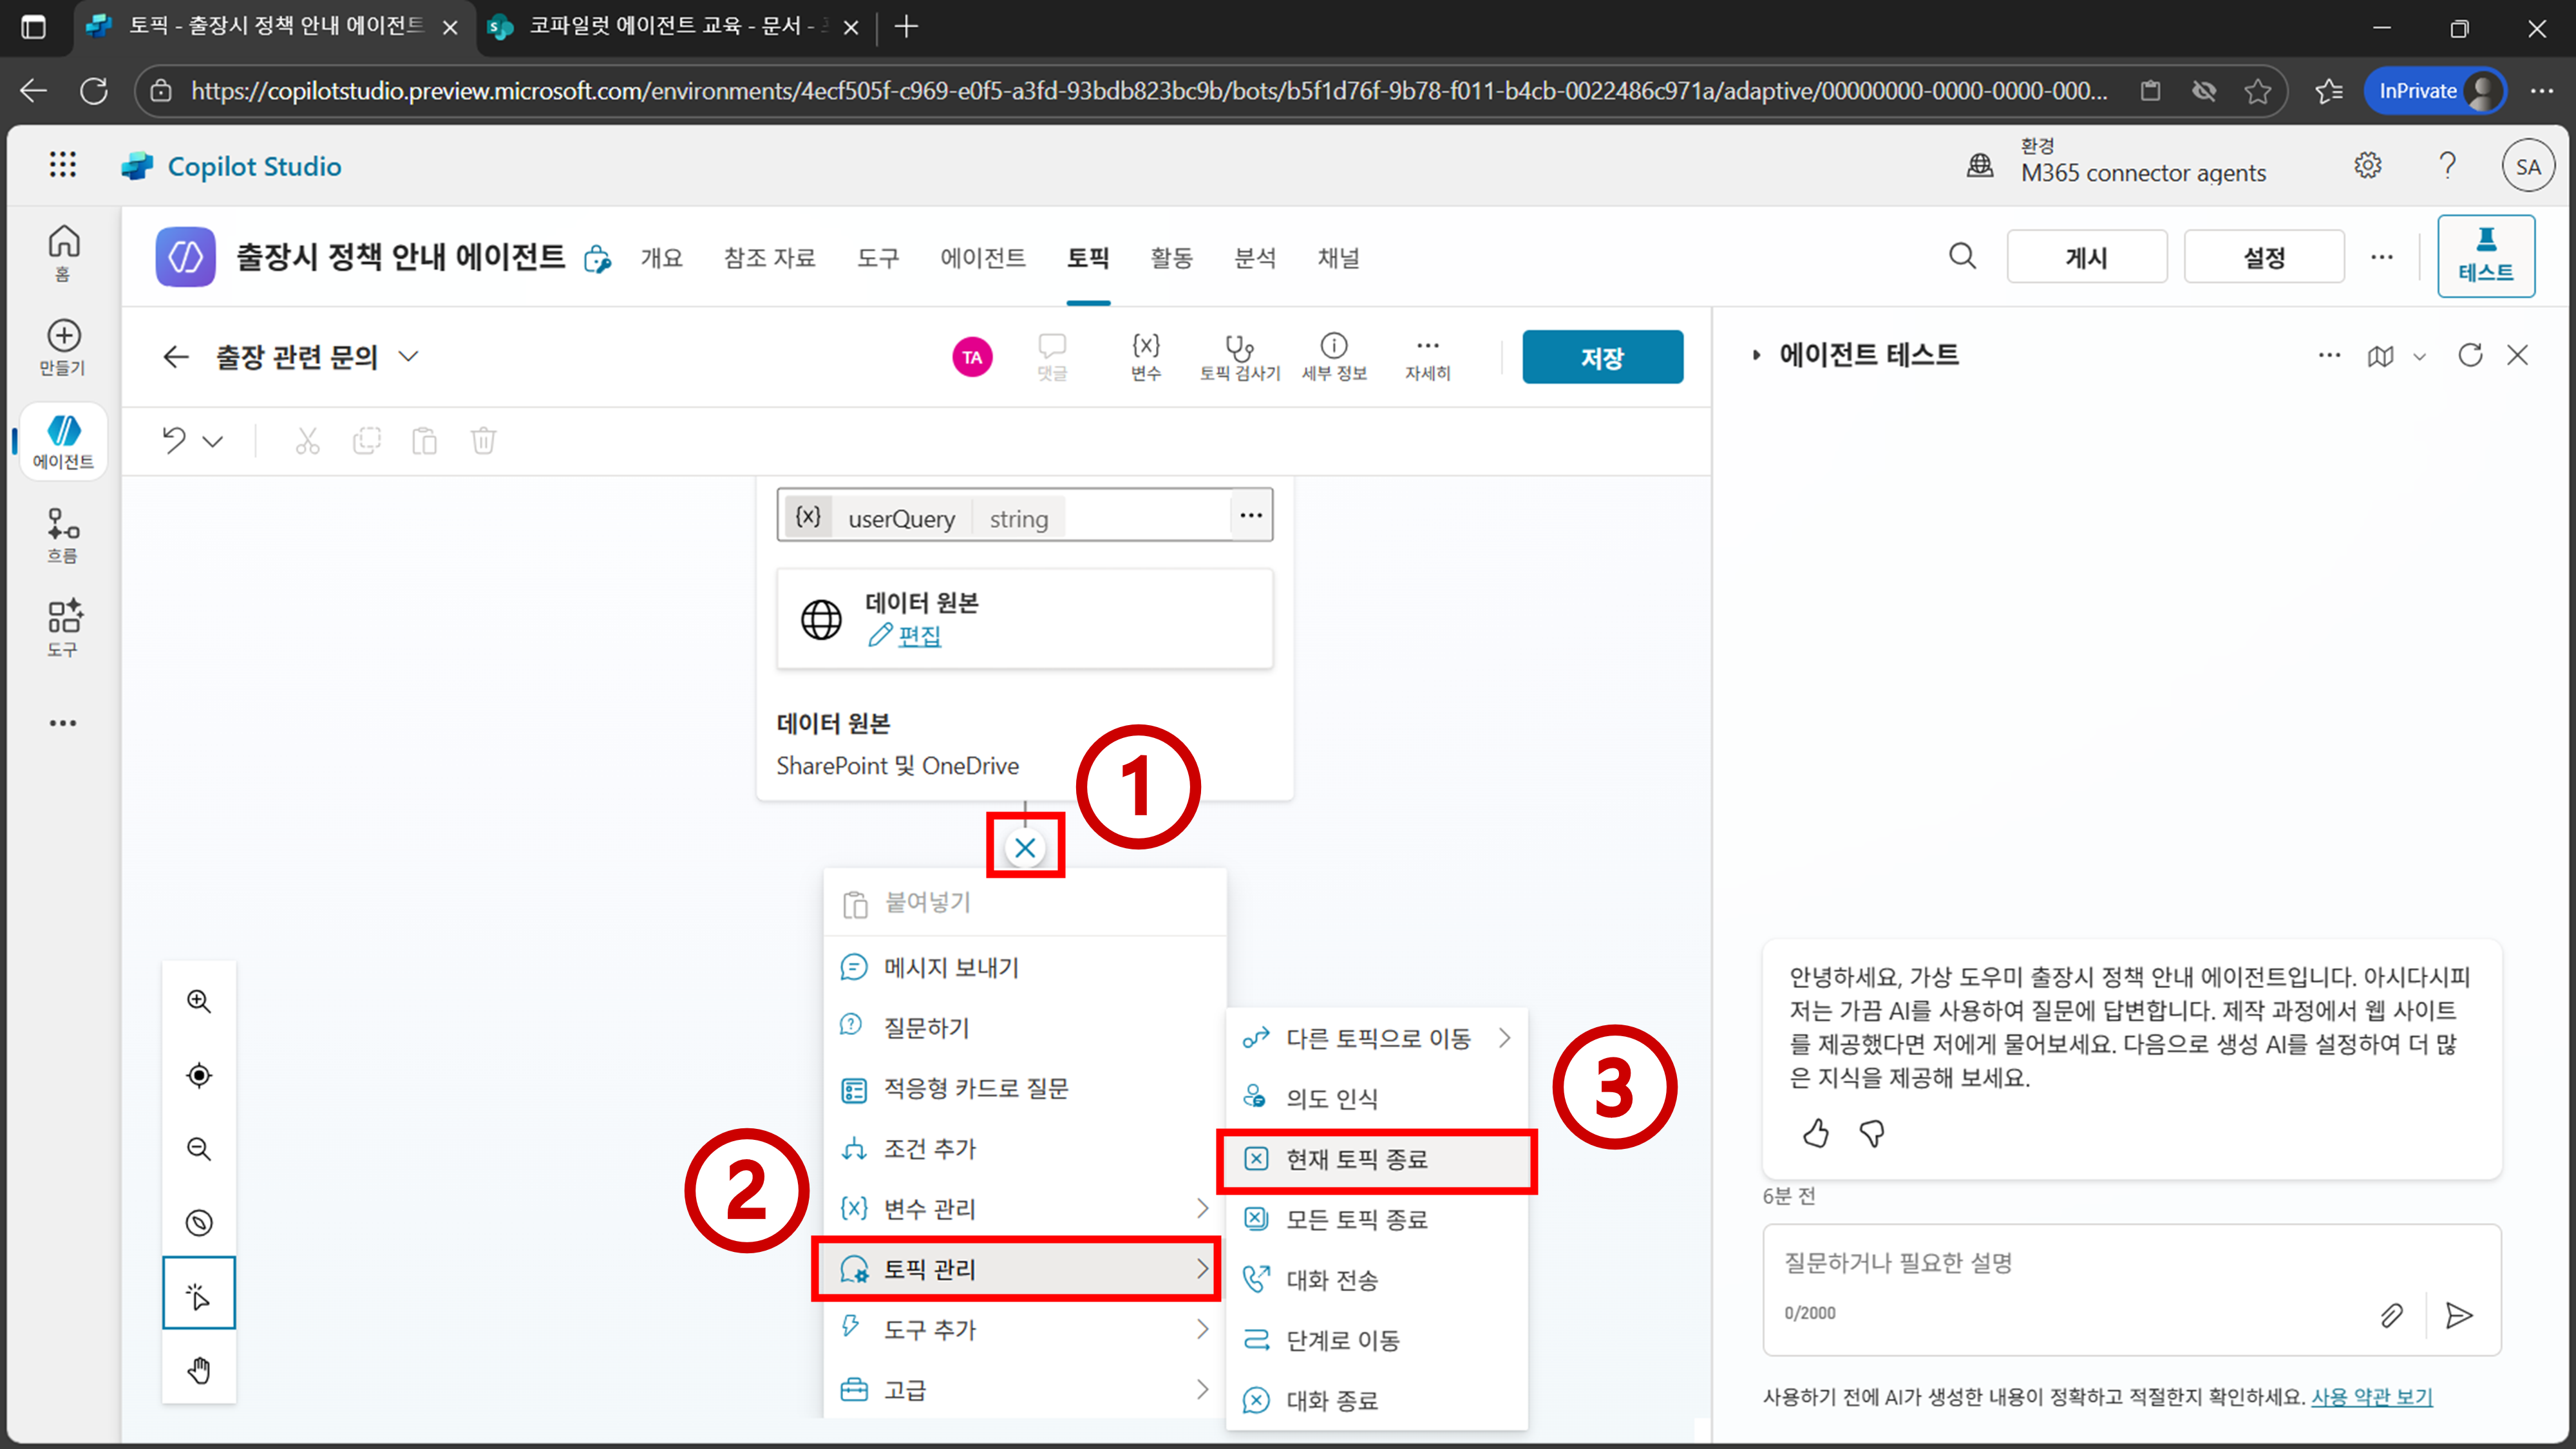Click the zoom in magnifier on canvas

coord(199,1001)
